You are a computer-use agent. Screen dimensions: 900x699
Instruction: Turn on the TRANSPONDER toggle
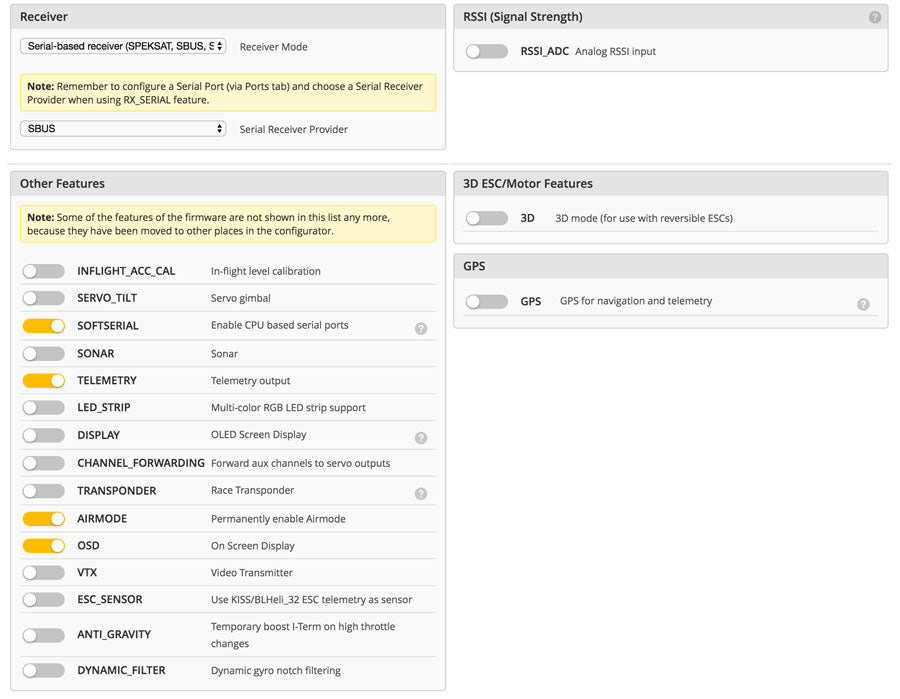pyautogui.click(x=44, y=491)
